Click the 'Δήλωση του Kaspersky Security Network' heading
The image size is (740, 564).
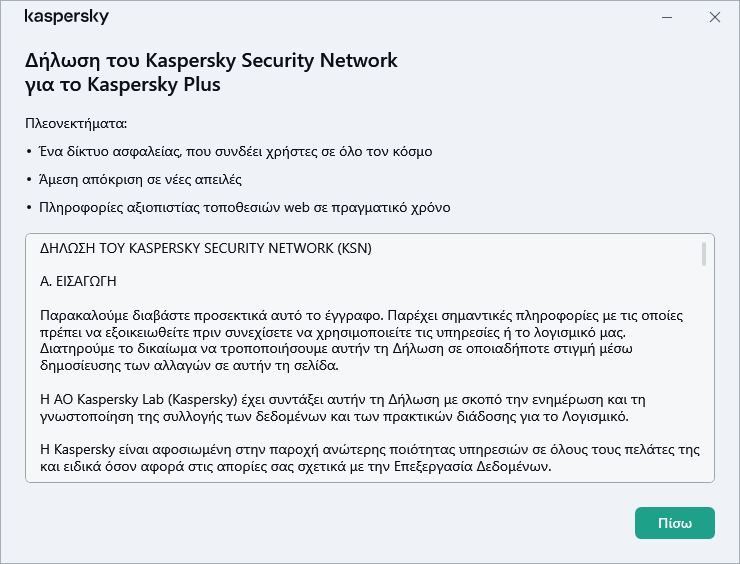[211, 61]
